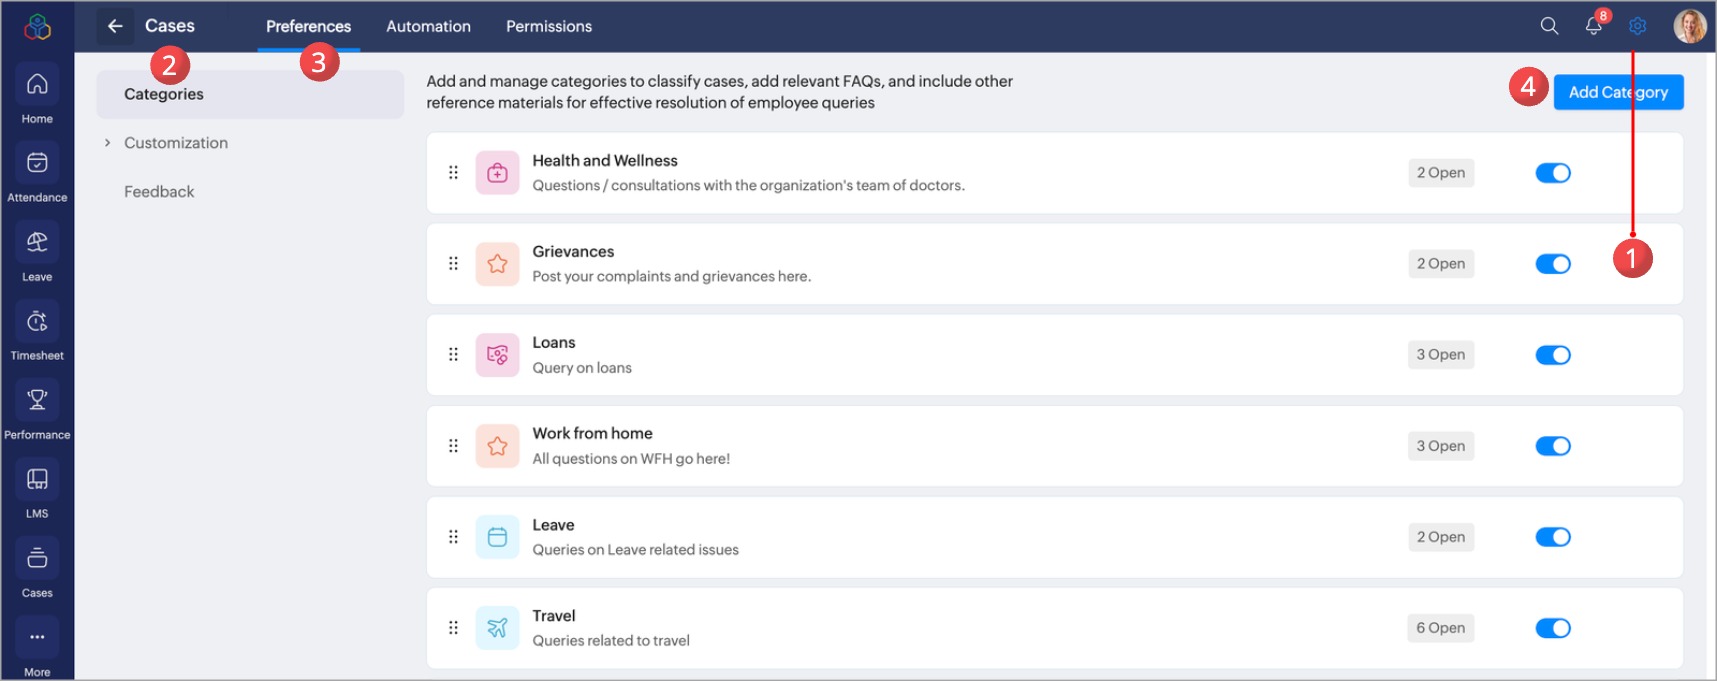Open Performance trophy icon
This screenshot has width=1717, height=681.
coord(37,401)
